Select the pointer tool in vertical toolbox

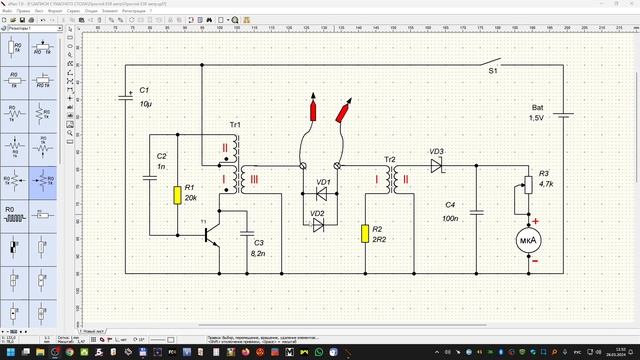click(x=70, y=29)
